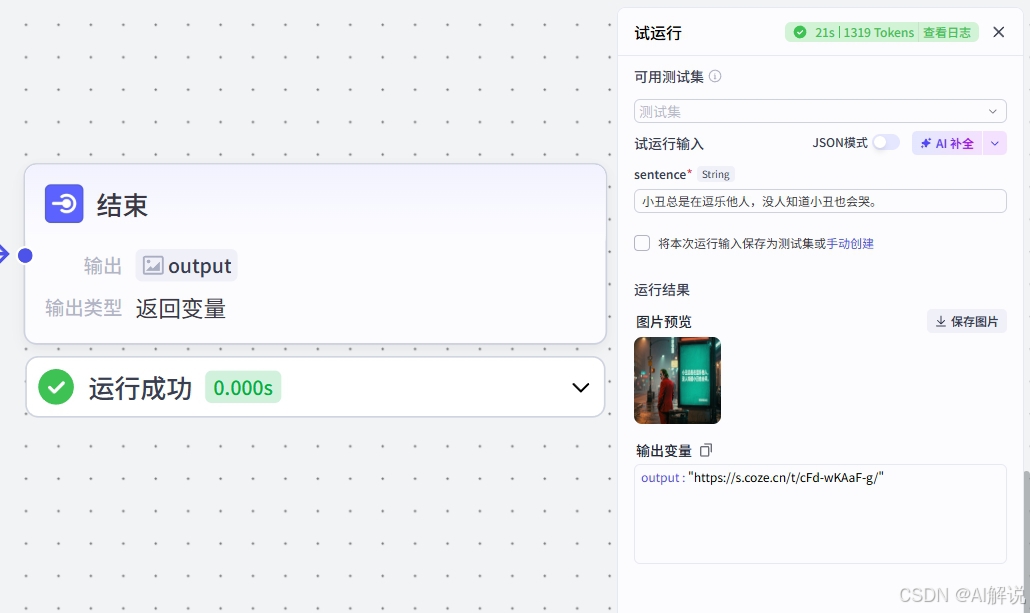The height and width of the screenshot is (613, 1030).
Task: Click the End node icon beside 结束
Action: click(x=64, y=204)
